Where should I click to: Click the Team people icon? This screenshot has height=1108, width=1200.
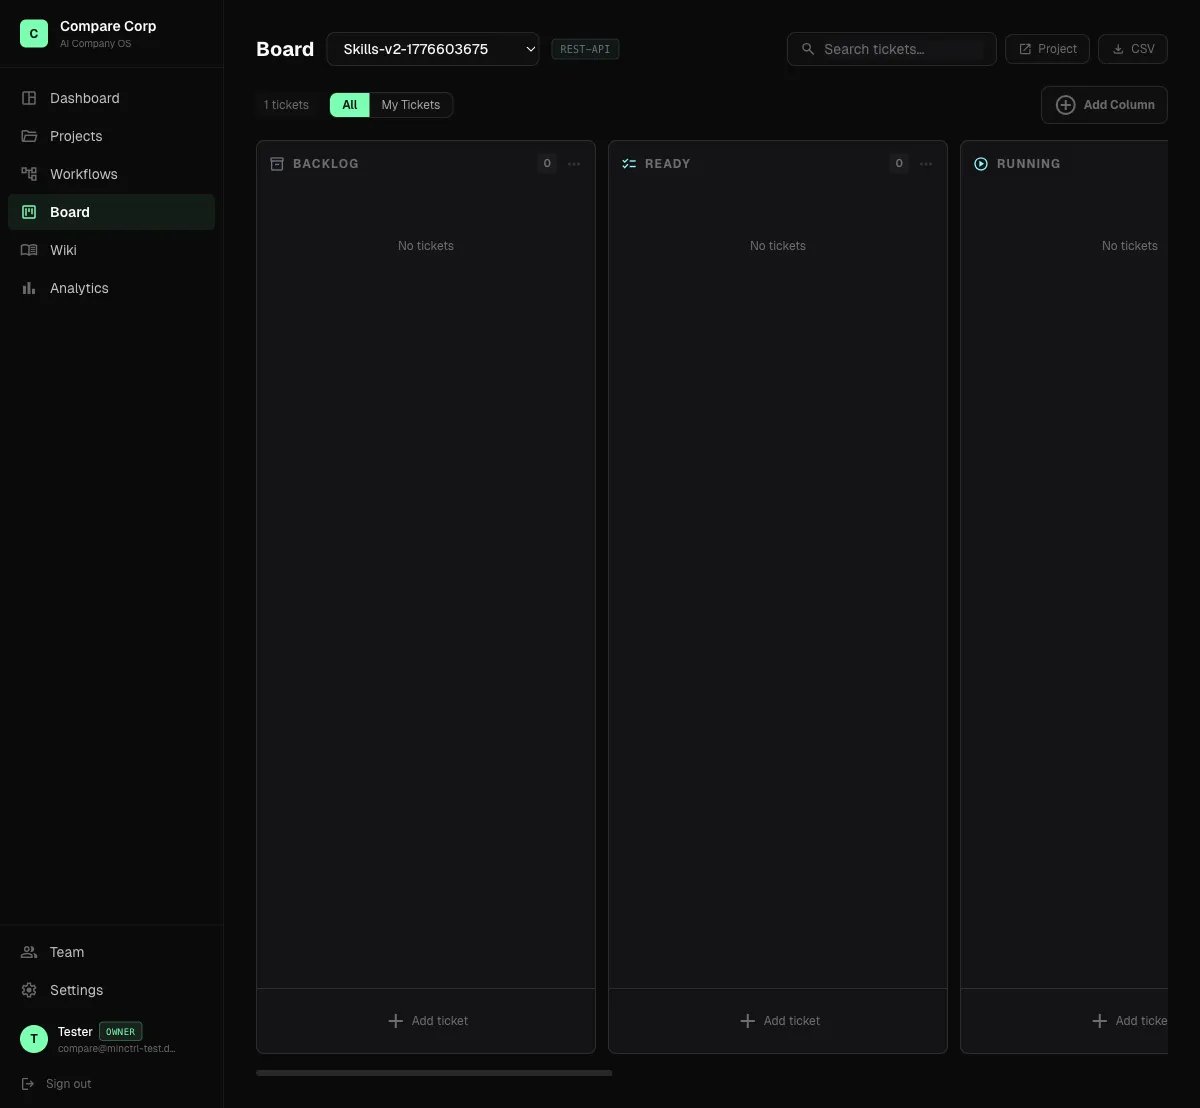[x=29, y=952]
